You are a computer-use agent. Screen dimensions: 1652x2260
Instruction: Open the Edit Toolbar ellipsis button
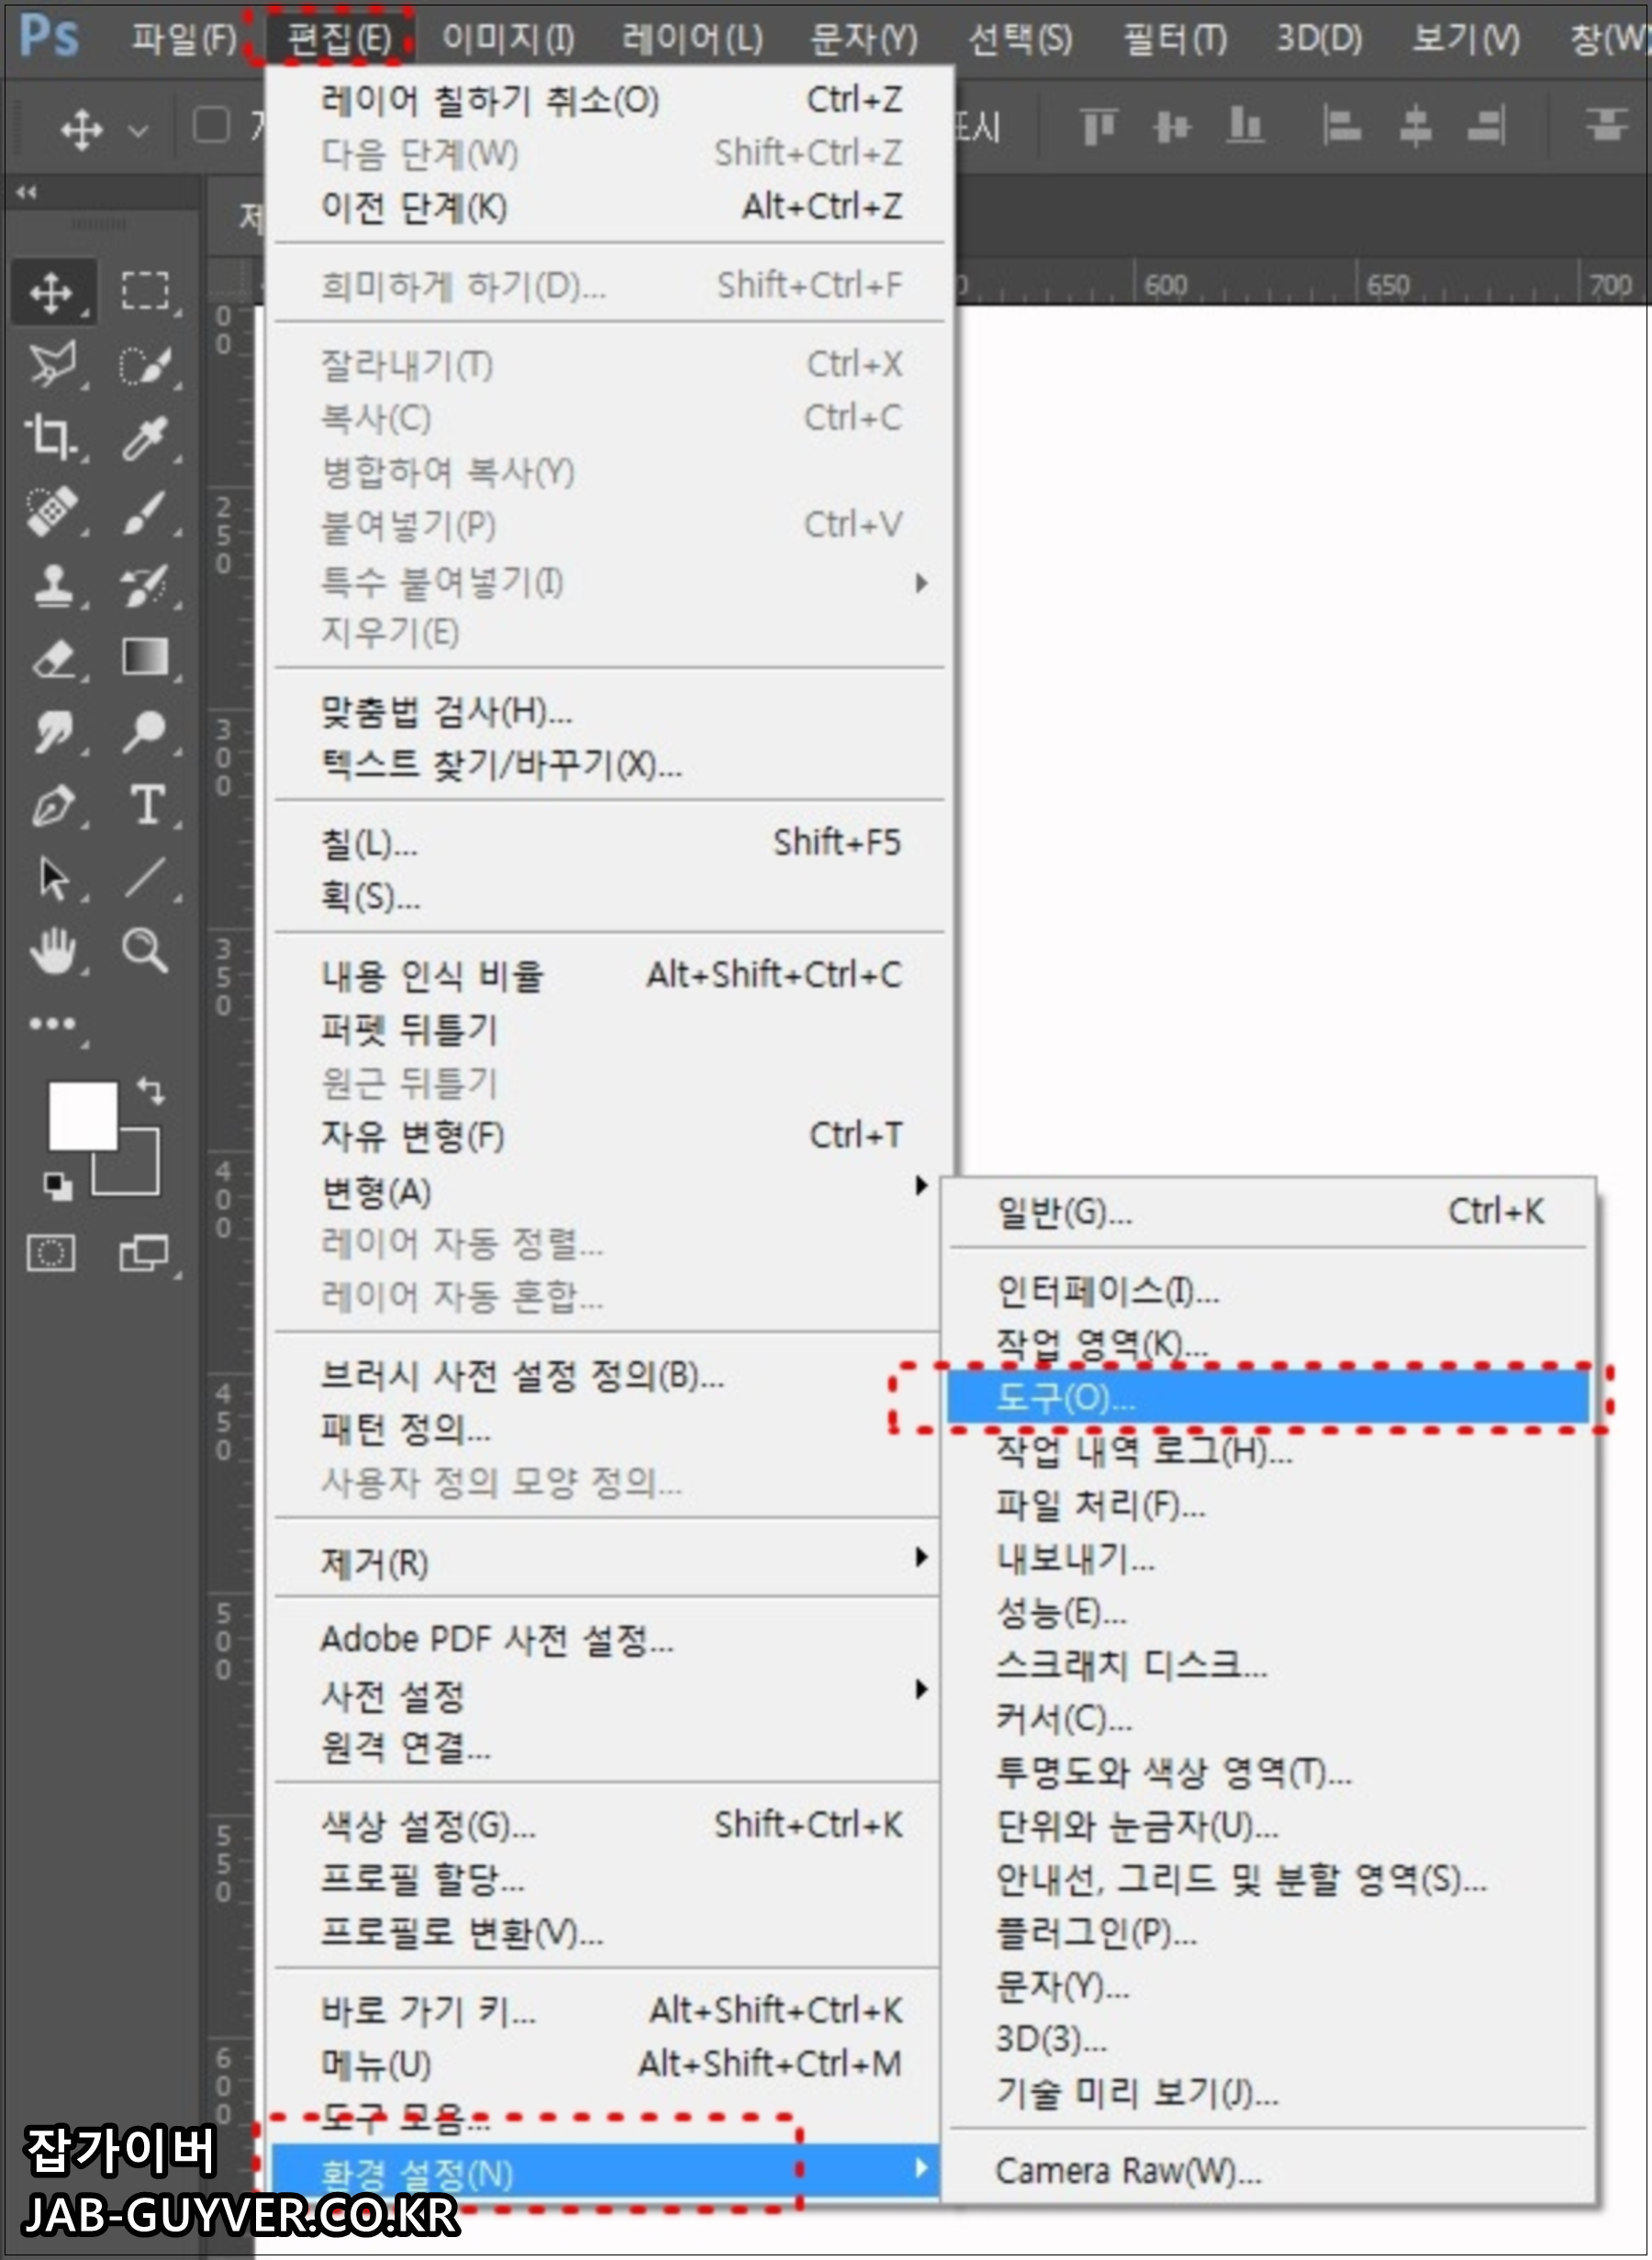pyautogui.click(x=52, y=1024)
